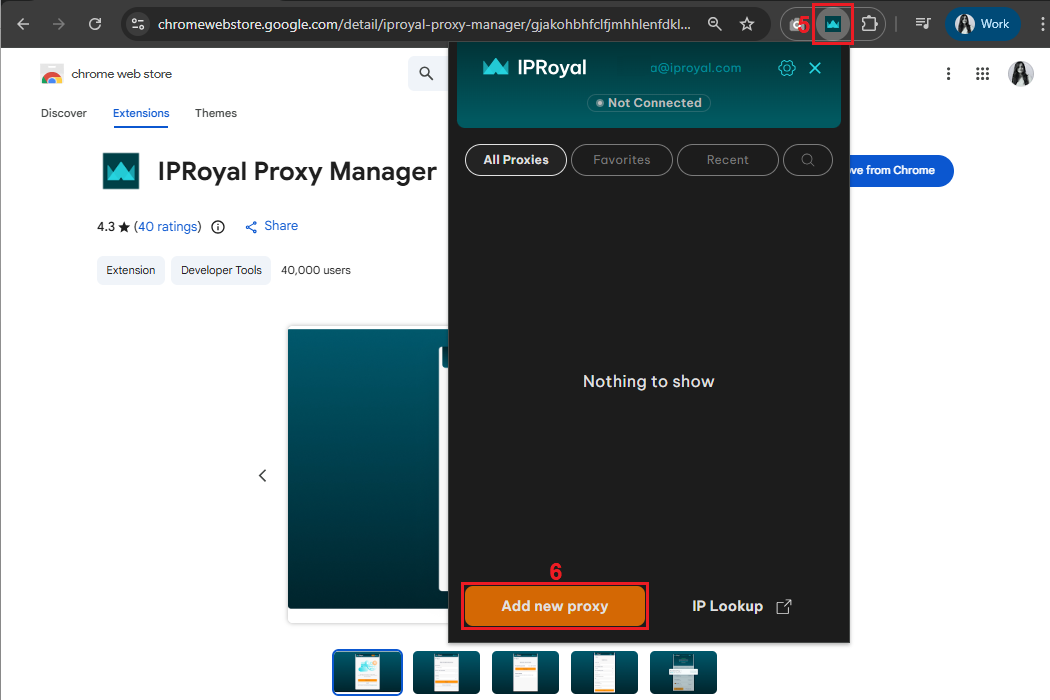The height and width of the screenshot is (700, 1050).
Task: Switch to the Recent tab
Action: (727, 160)
